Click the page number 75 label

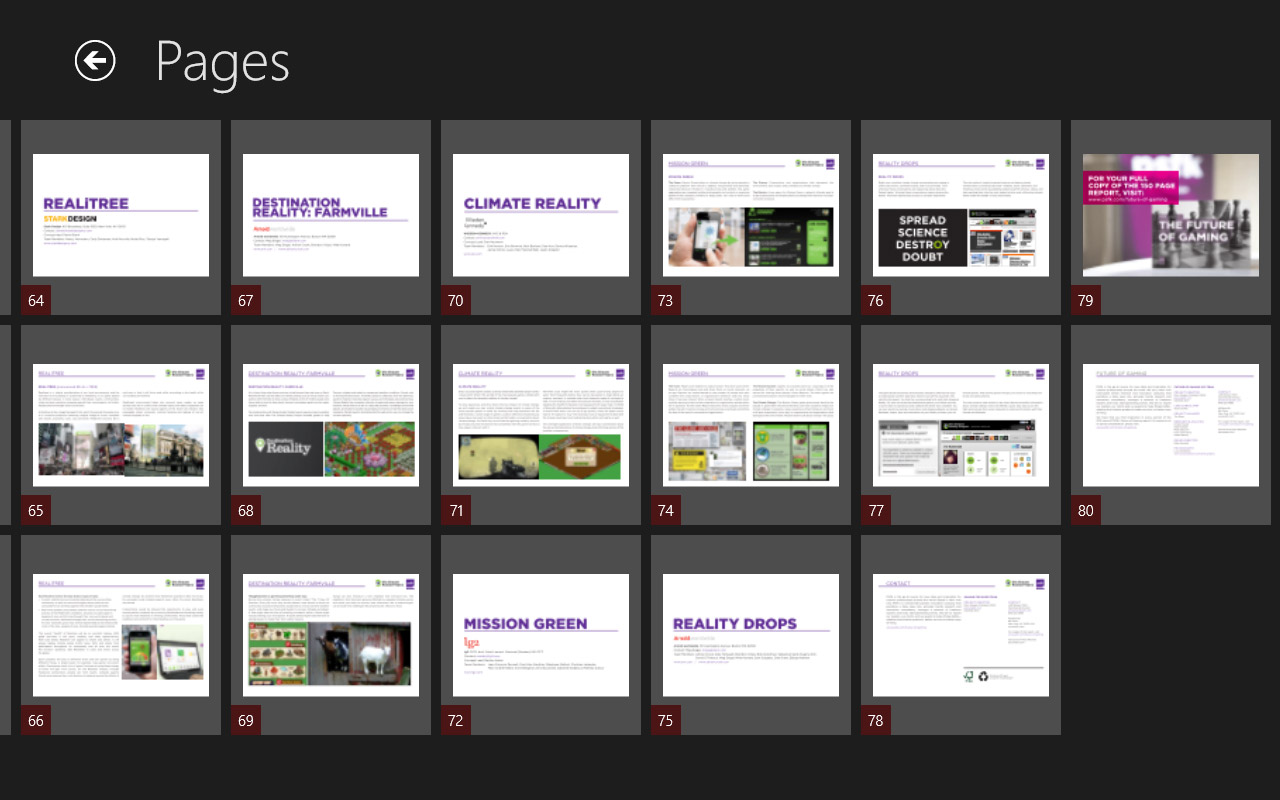tap(666, 720)
